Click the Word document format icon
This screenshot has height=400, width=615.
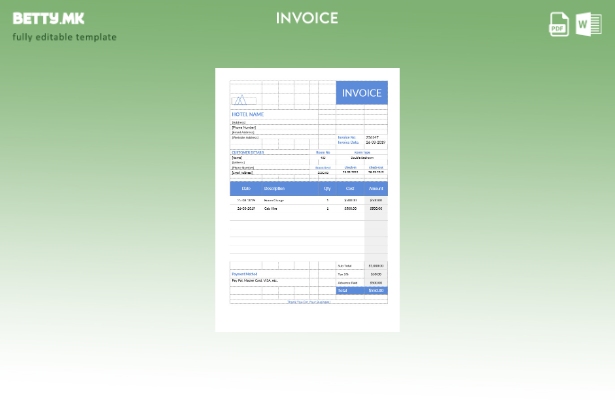coord(589,24)
